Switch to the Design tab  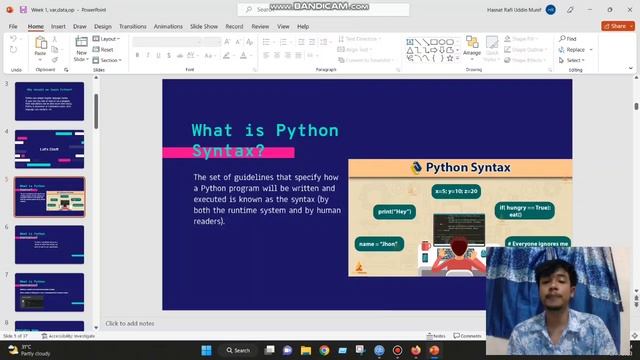point(102,27)
